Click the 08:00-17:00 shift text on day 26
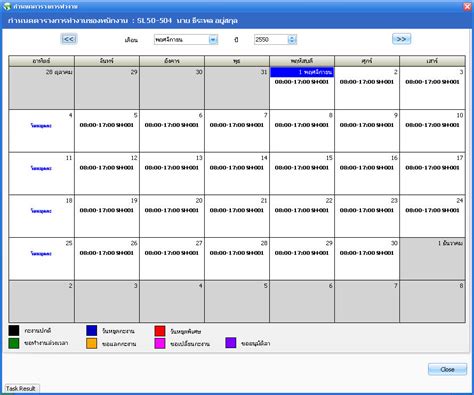The width and height of the screenshot is (474, 395). (107, 253)
